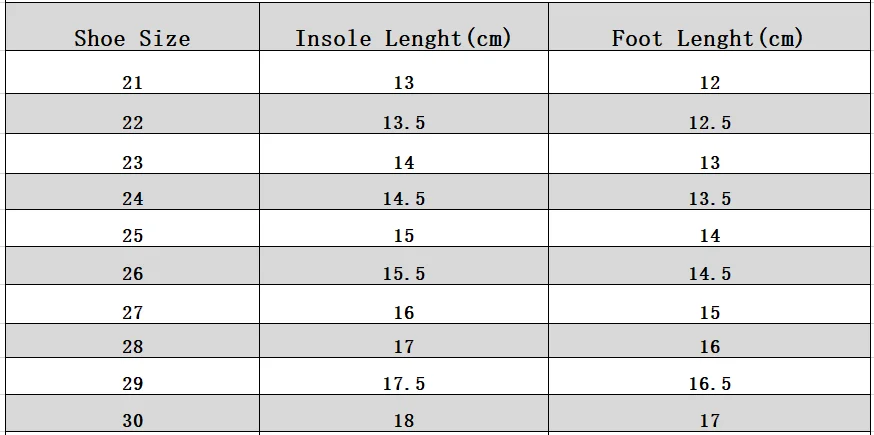The image size is (874, 435).
Task: Select shoe size 22 cell
Action: [x=132, y=123]
